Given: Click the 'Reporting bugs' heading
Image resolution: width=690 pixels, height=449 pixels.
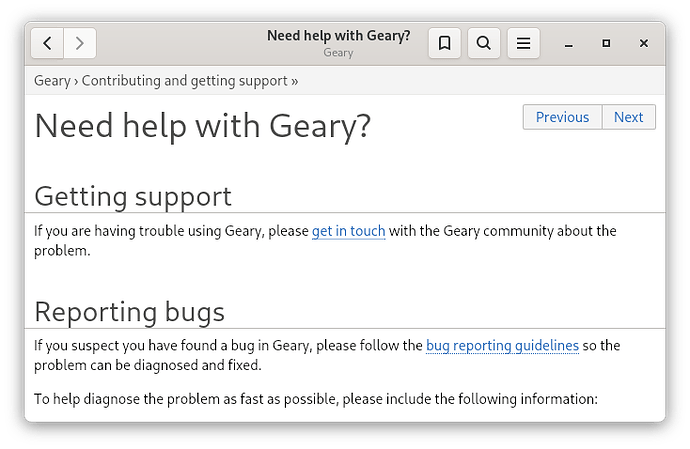Looking at the screenshot, I should [x=129, y=312].
